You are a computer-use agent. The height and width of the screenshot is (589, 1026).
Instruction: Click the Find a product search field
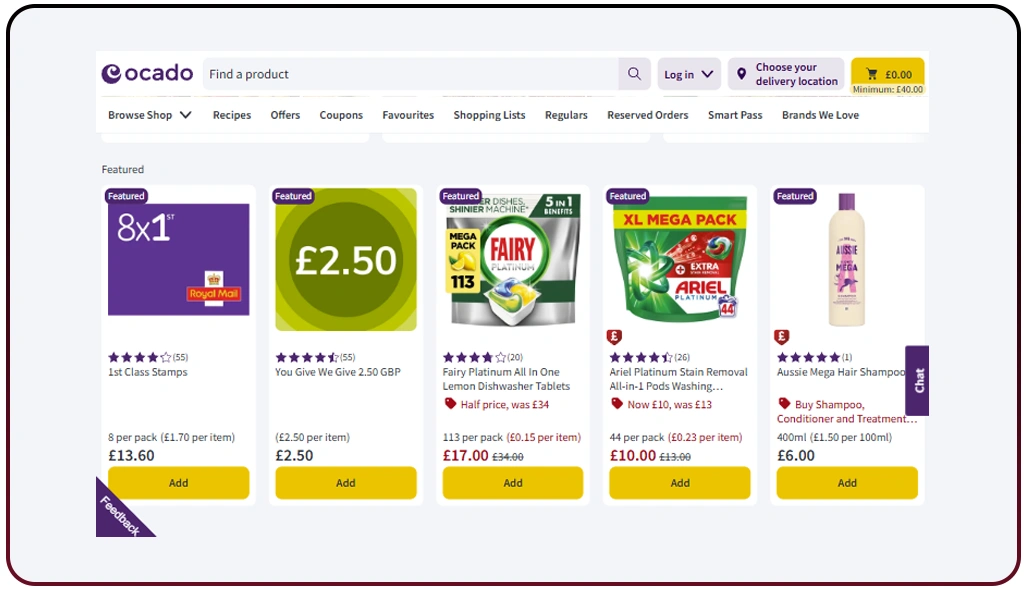400,74
